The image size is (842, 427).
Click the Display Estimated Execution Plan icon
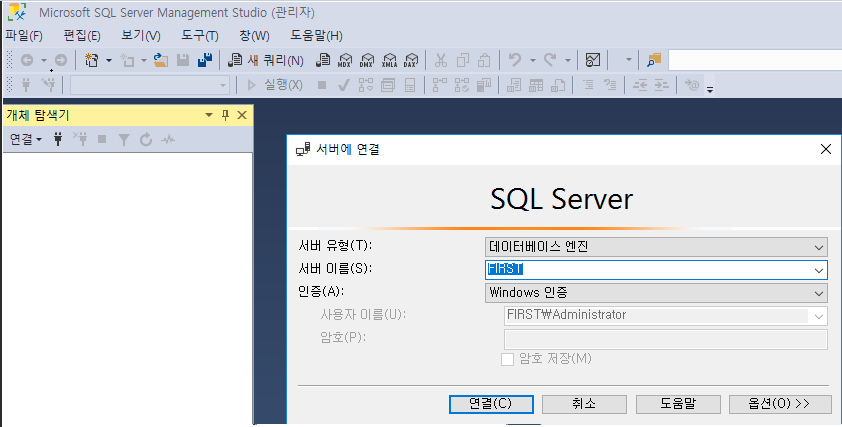[x=366, y=85]
